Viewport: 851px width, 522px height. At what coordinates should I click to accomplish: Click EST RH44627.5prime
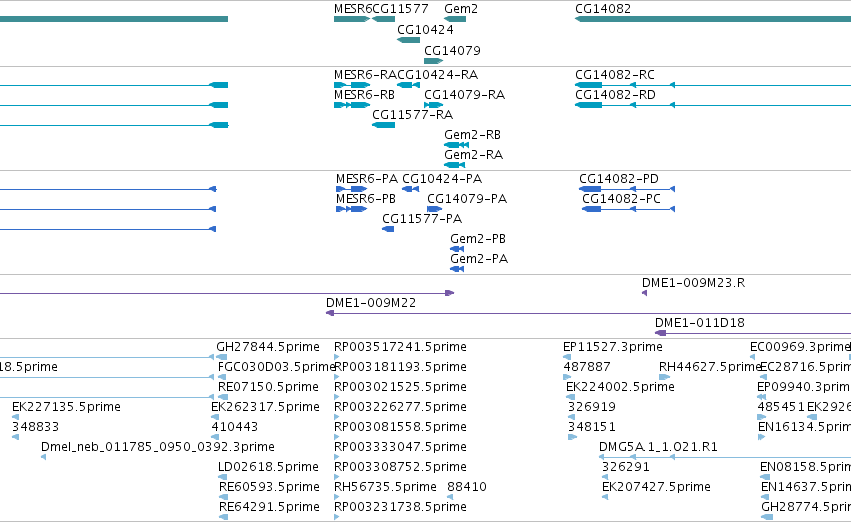pyautogui.click(x=710, y=367)
